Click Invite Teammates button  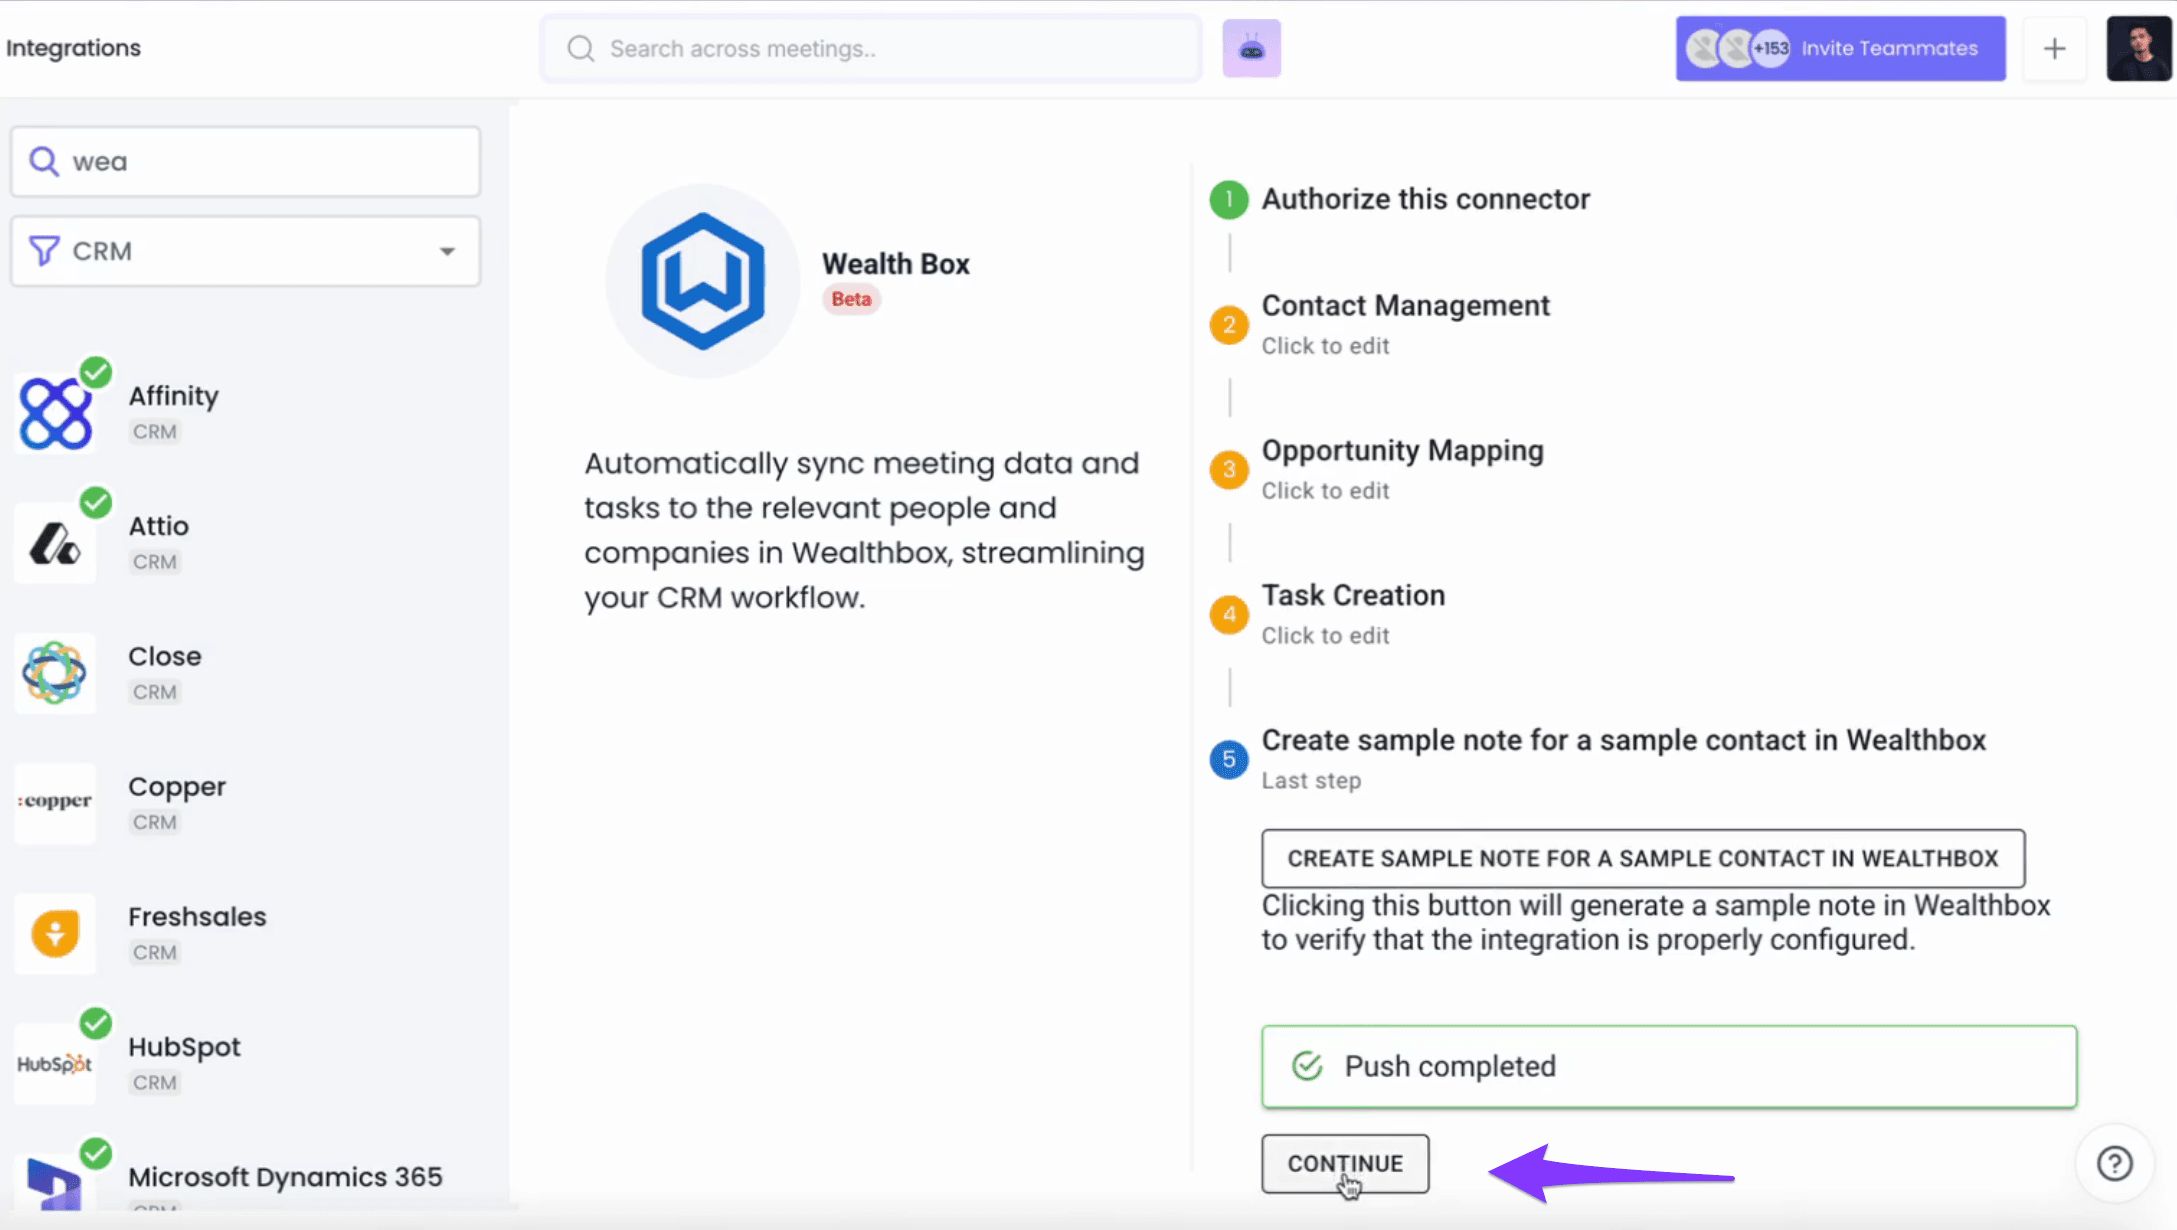(x=1840, y=48)
